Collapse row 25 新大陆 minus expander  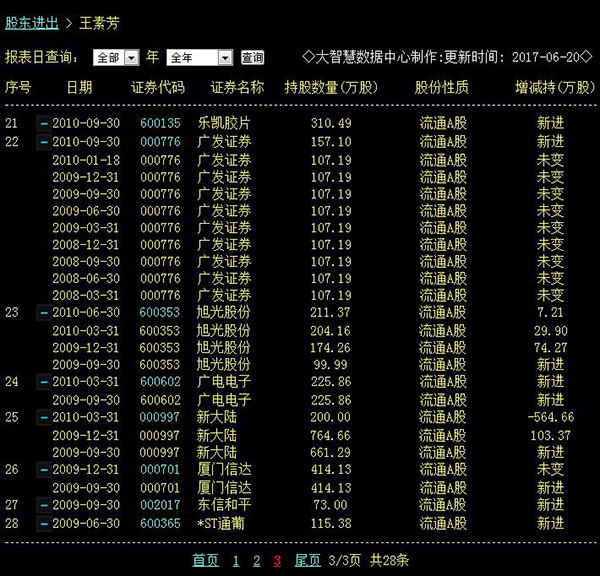click(x=44, y=417)
